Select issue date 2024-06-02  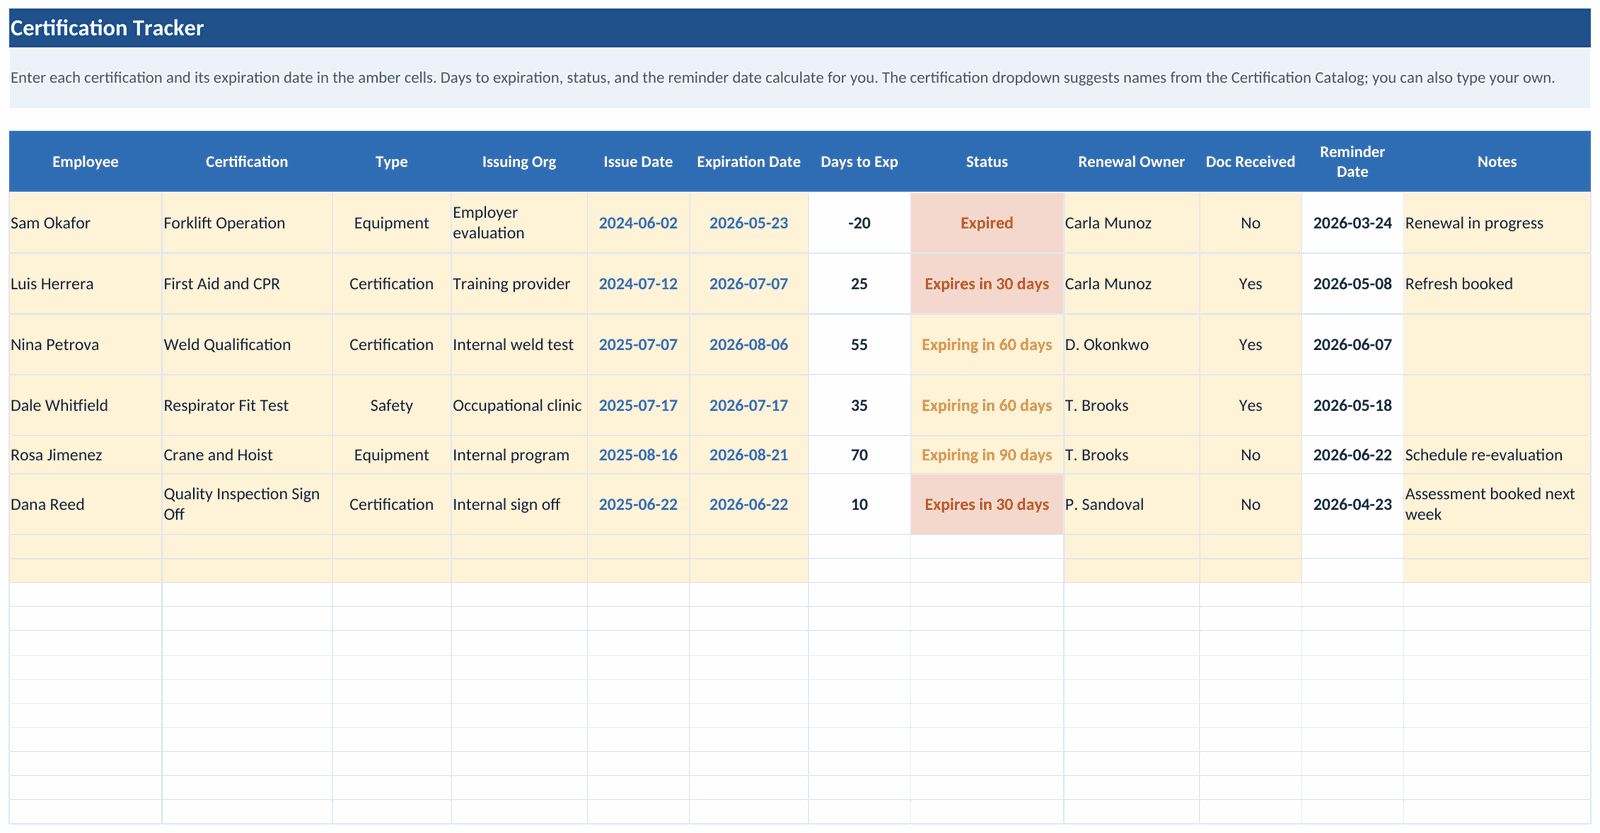pyautogui.click(x=638, y=223)
